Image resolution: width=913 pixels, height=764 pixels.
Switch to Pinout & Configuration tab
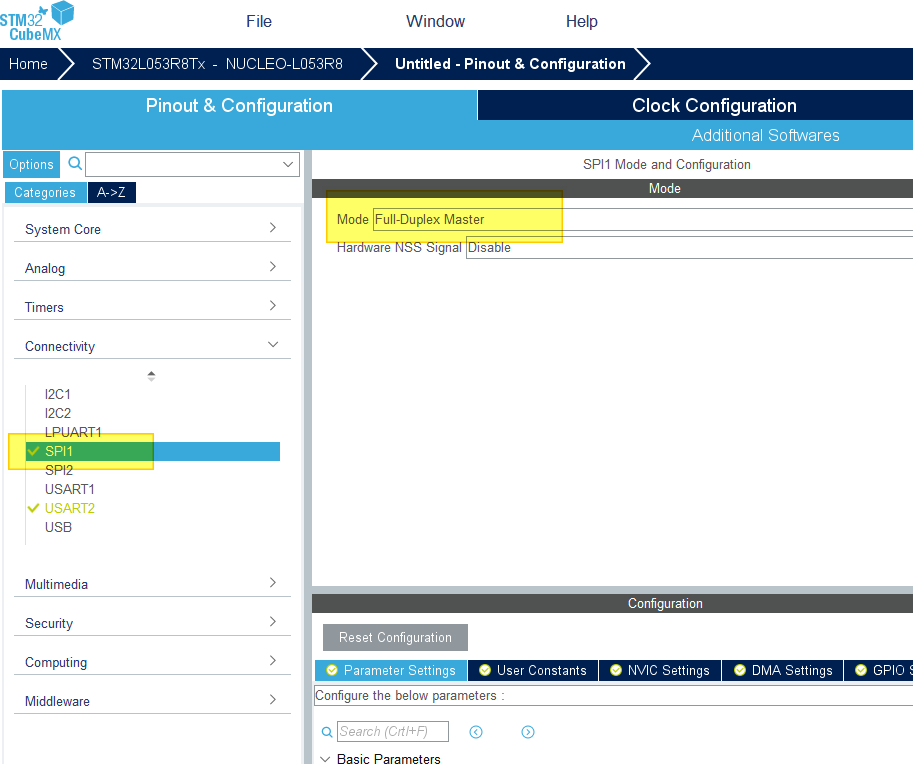coord(239,105)
